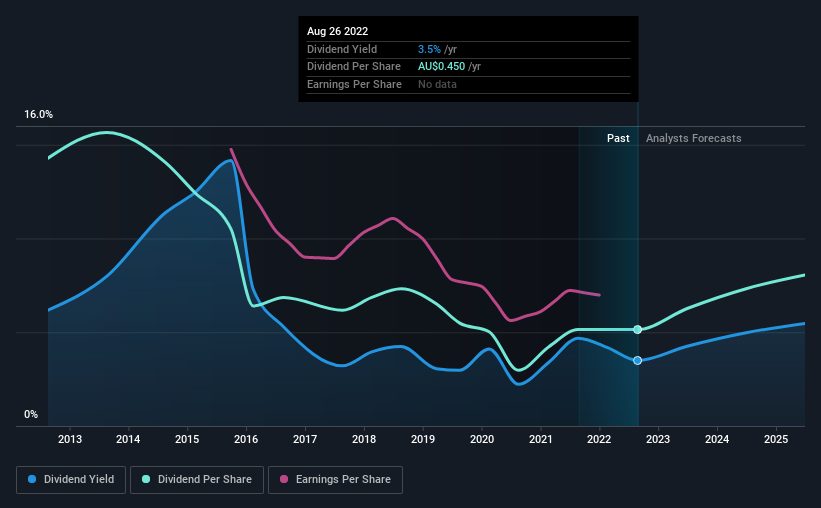Click the 2018 x-axis label
This screenshot has height=508, width=821.
pyautogui.click(x=364, y=439)
